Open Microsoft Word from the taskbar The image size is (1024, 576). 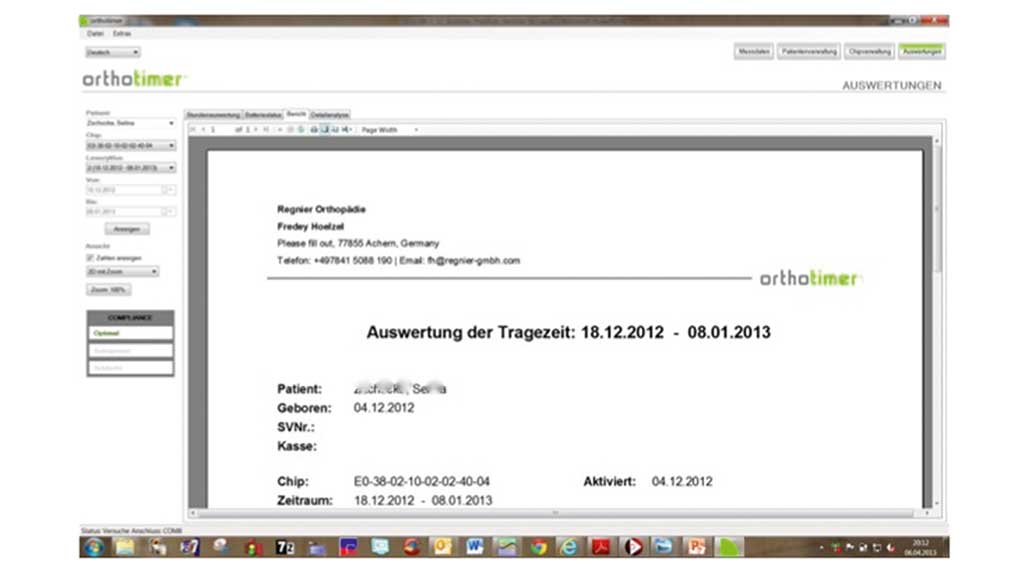tap(474, 547)
